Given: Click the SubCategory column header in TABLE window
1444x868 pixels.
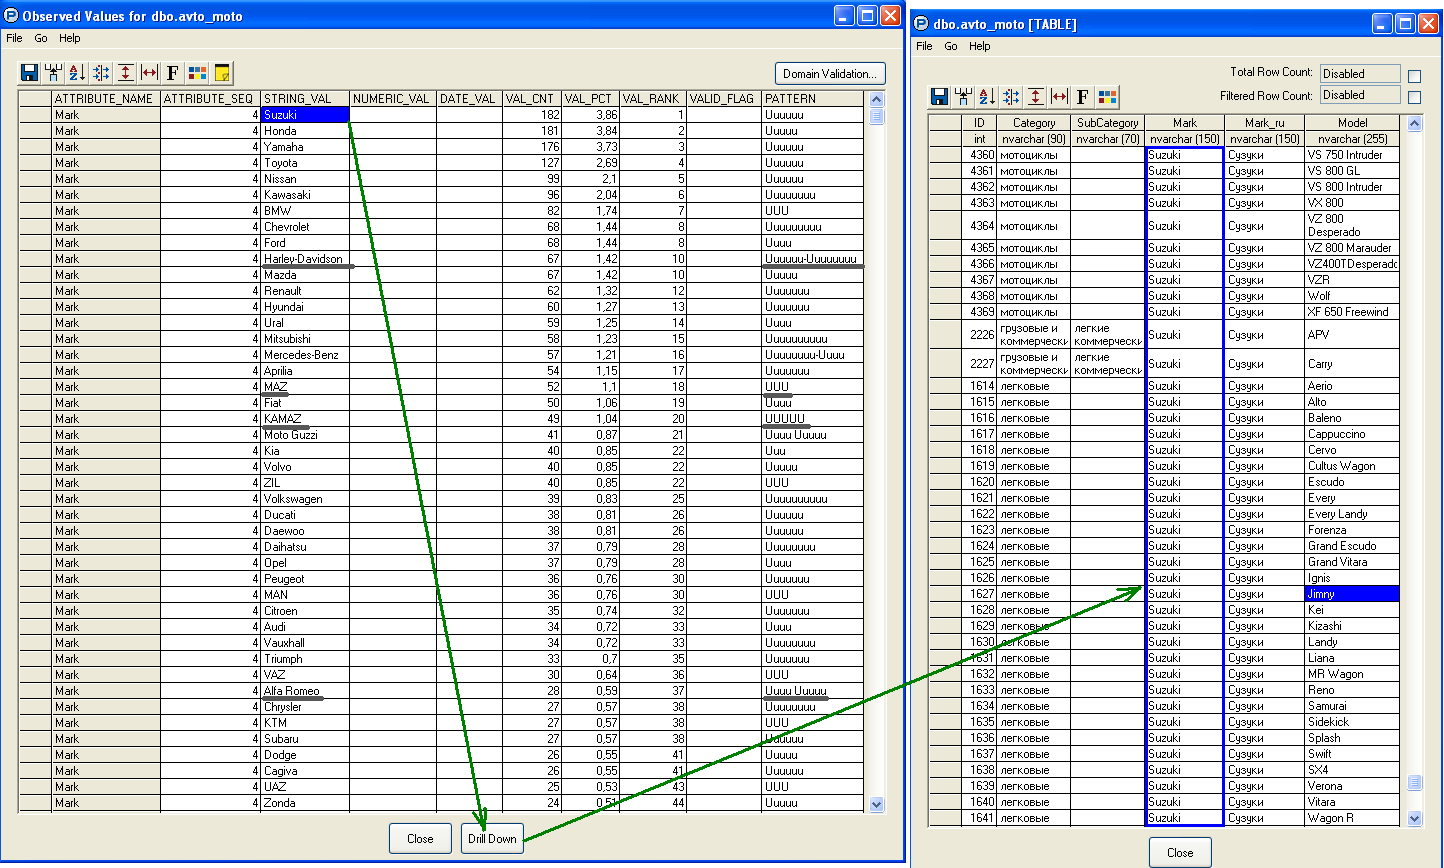Looking at the screenshot, I should coord(1107,123).
